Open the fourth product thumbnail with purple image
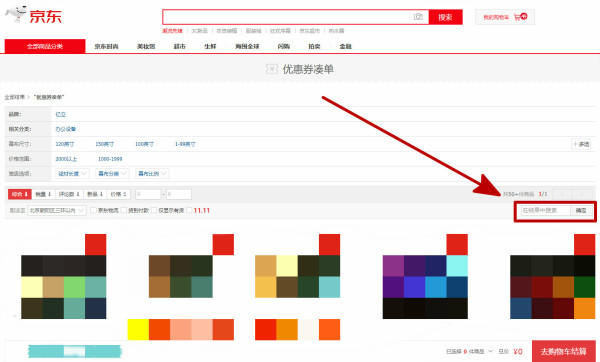Viewport: 600px width, 362px height. click(x=425, y=276)
